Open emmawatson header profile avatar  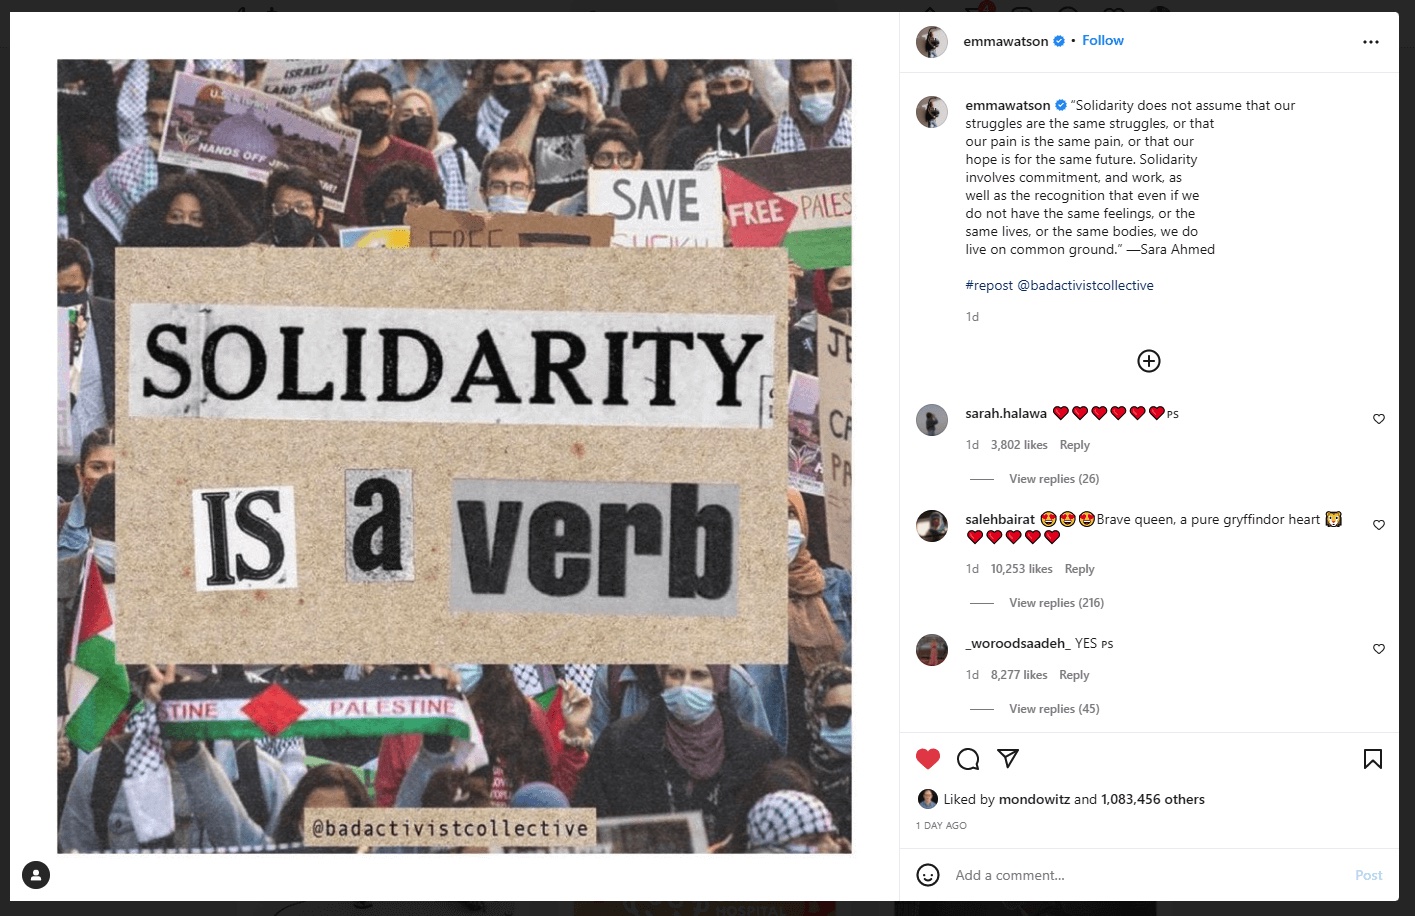932,42
